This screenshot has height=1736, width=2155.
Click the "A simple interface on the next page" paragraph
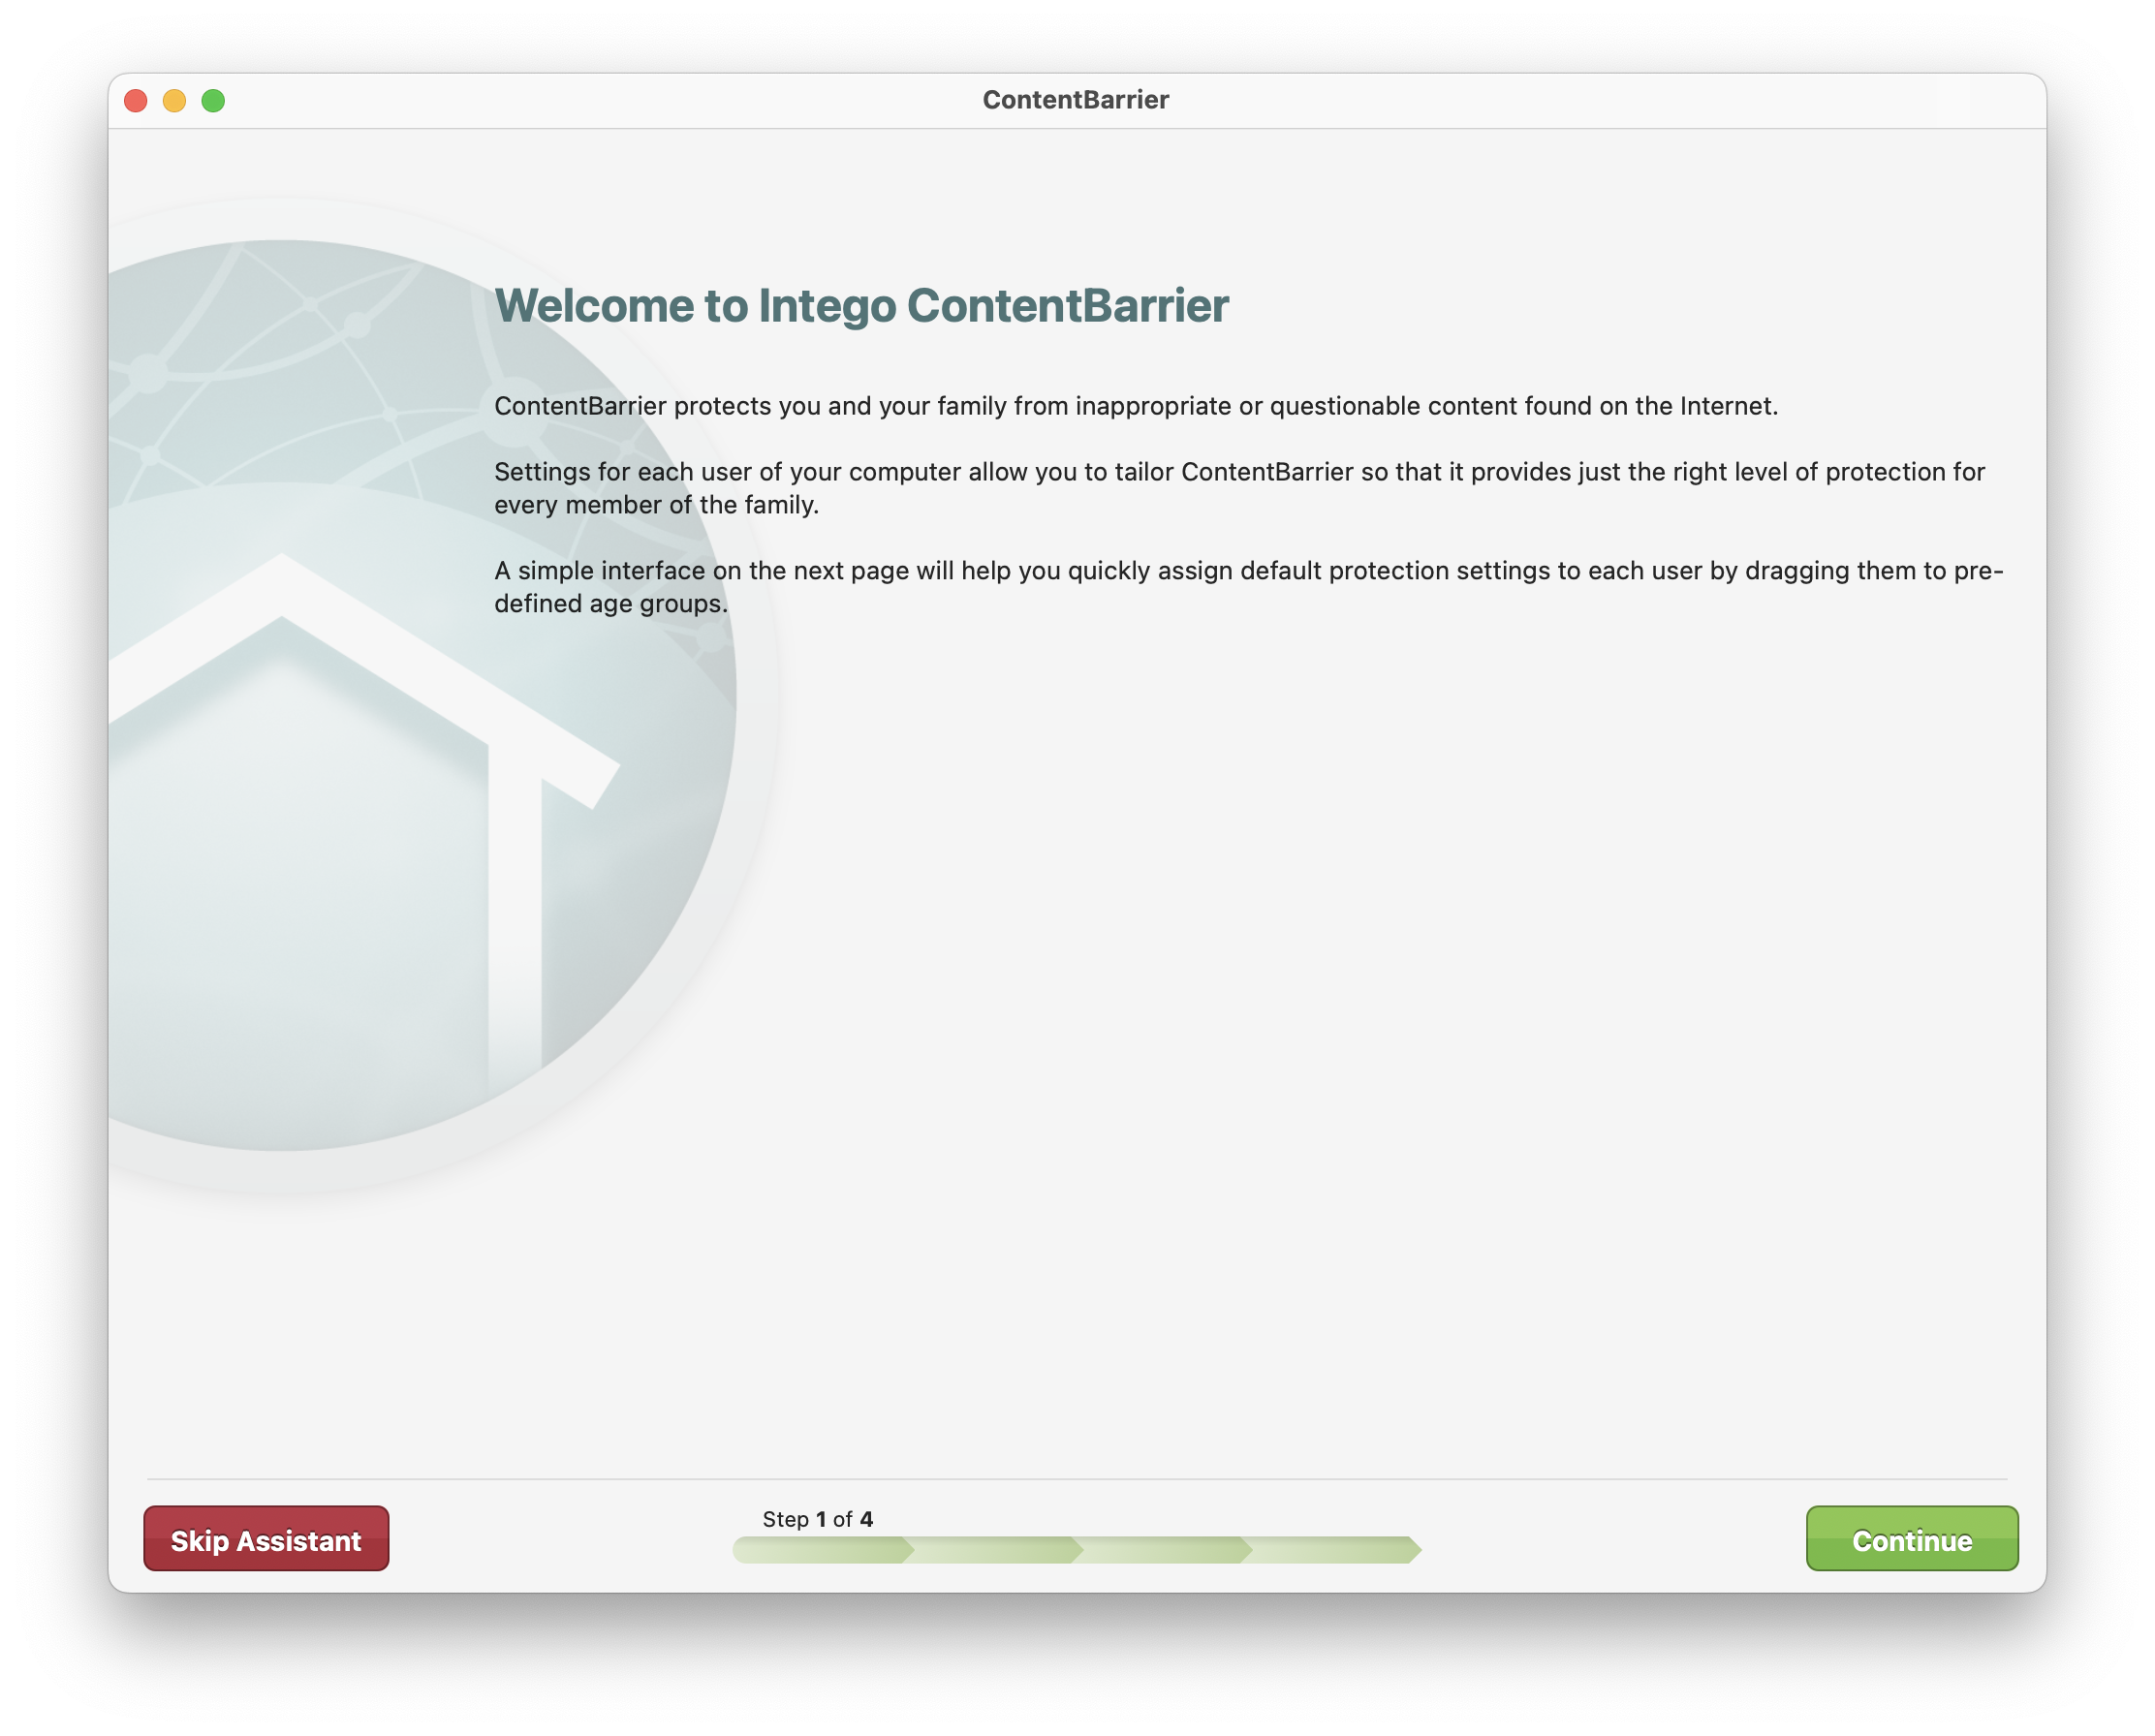coord(1248,587)
